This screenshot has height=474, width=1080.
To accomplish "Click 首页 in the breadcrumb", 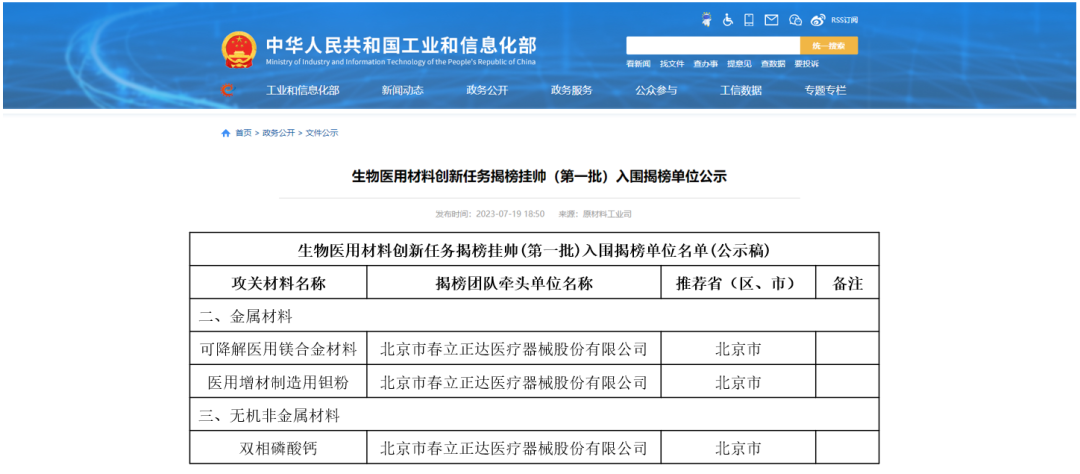I will coord(243,133).
